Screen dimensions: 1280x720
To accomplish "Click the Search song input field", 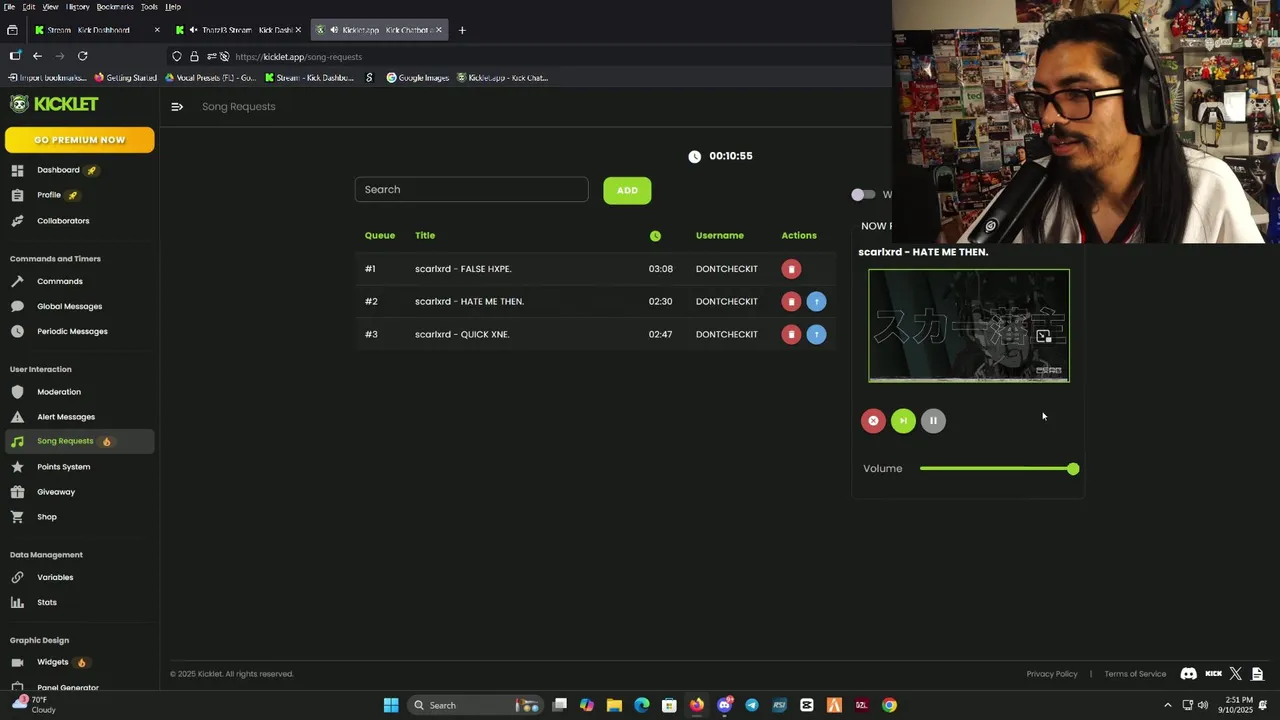I will coord(471,190).
